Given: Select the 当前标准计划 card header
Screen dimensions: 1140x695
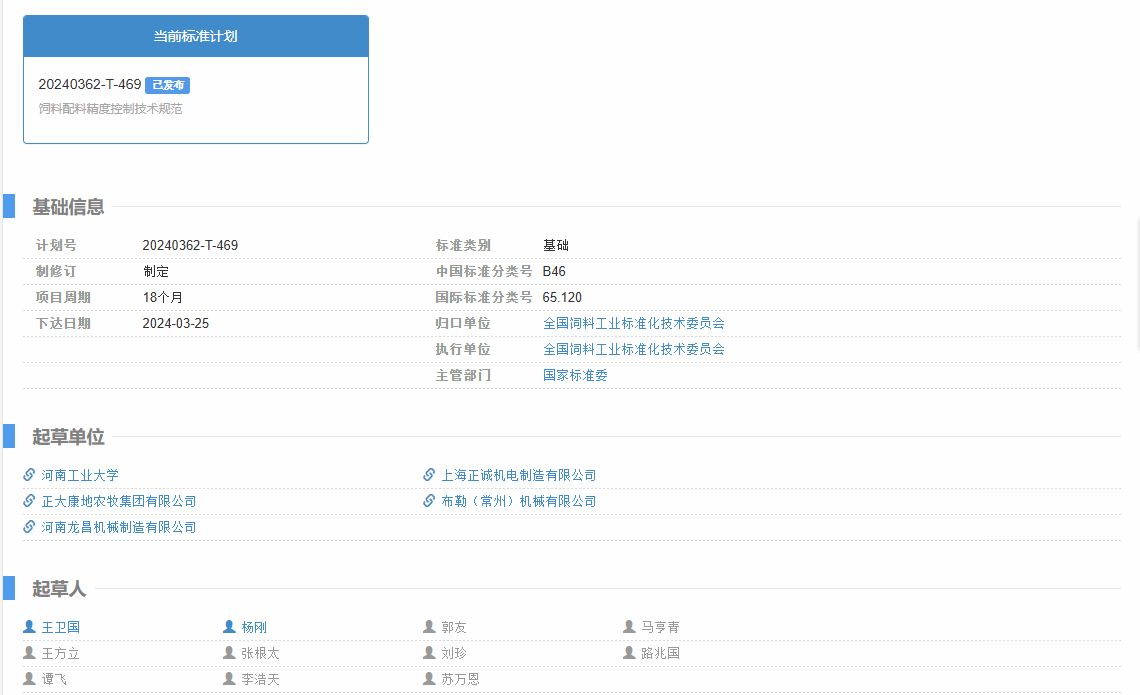Looking at the screenshot, I should point(195,36).
